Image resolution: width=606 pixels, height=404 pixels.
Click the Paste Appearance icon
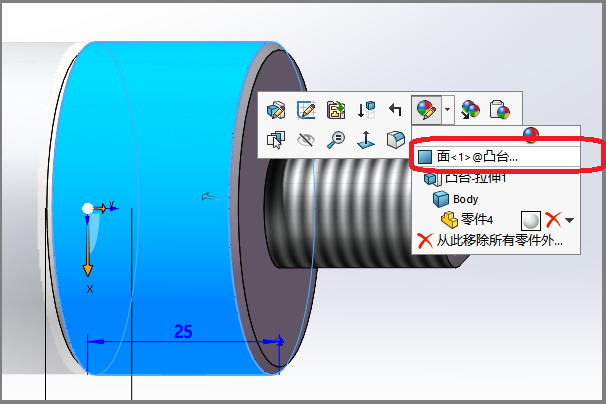(500, 109)
